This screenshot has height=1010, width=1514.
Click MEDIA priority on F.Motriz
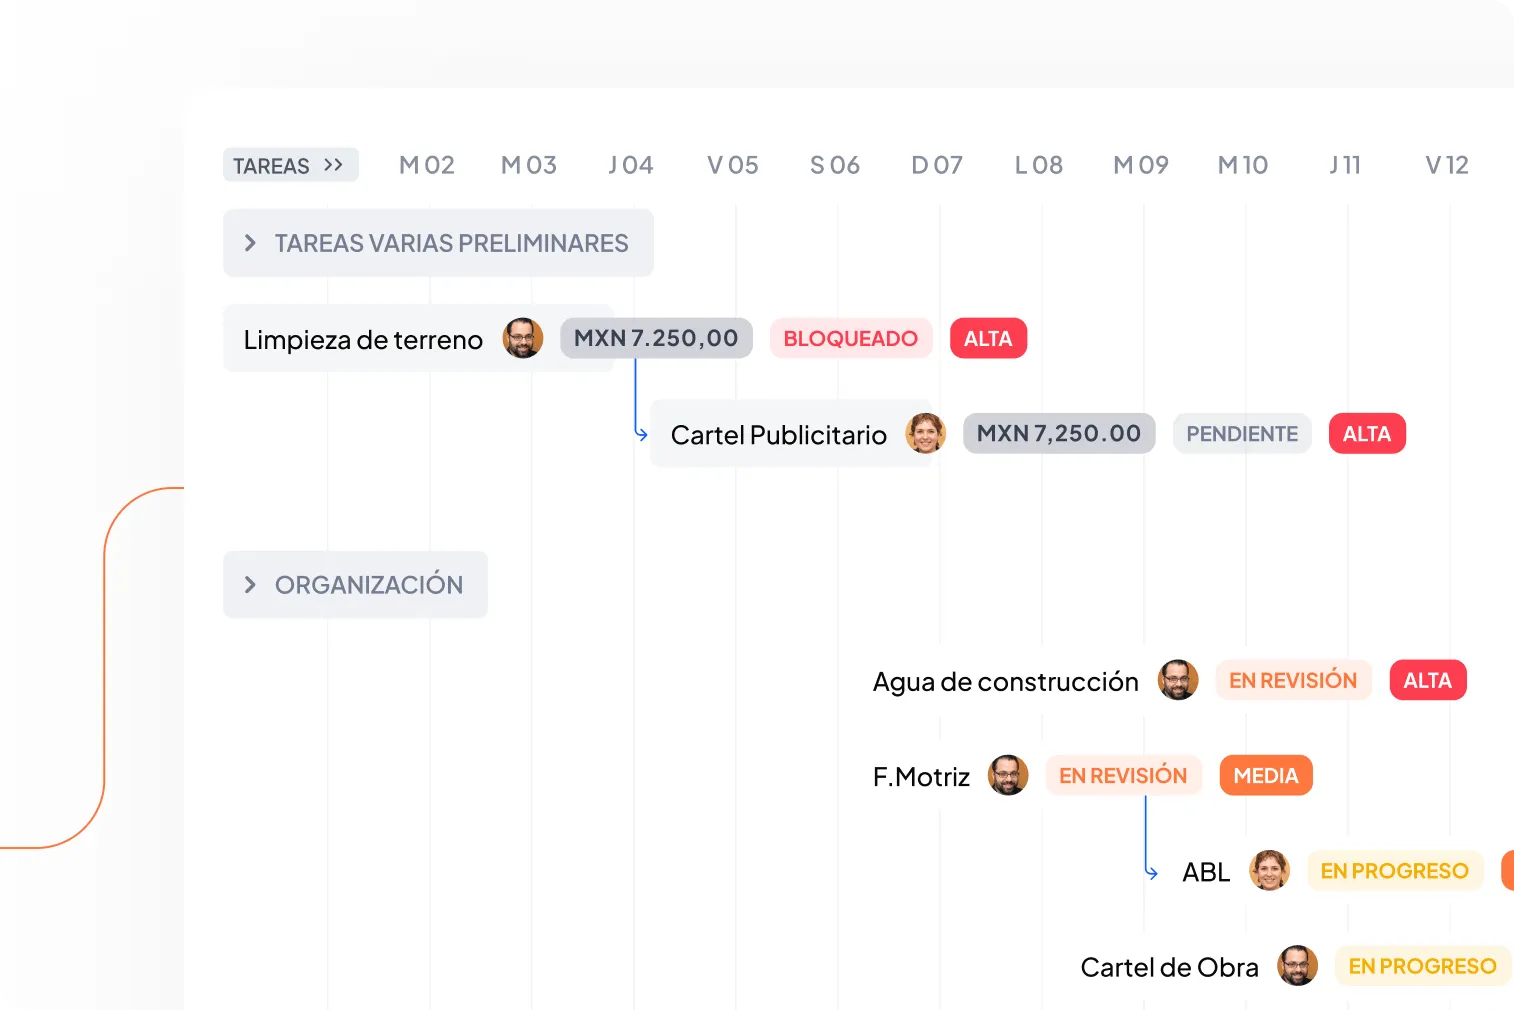(1266, 775)
